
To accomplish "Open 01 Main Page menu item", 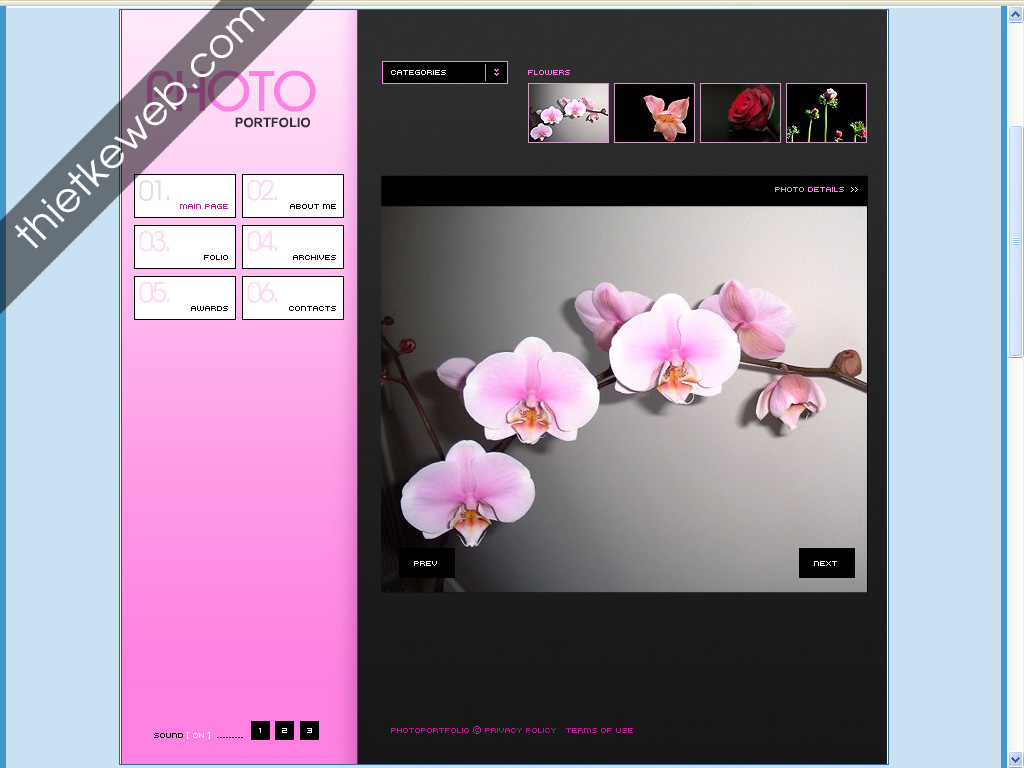I will (x=185, y=196).
